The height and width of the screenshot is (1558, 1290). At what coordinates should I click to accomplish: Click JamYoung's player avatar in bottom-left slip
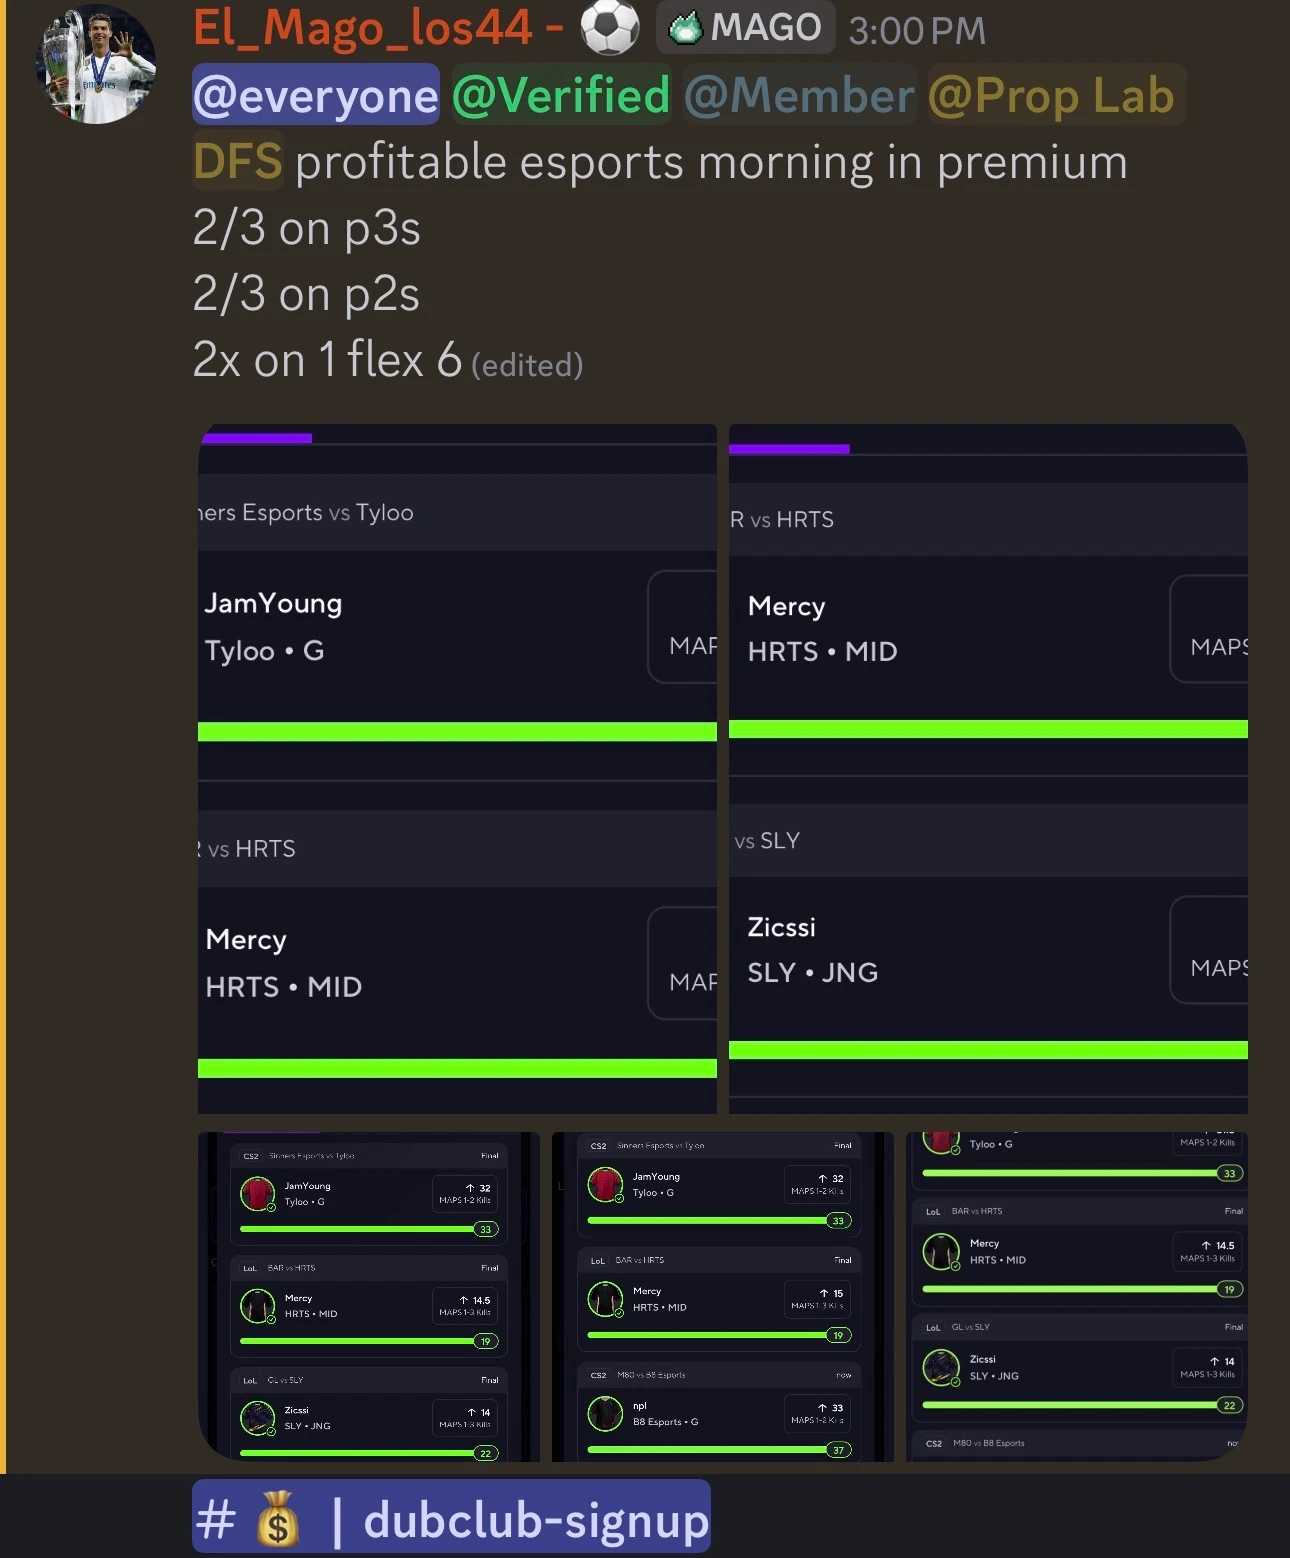click(x=258, y=1193)
